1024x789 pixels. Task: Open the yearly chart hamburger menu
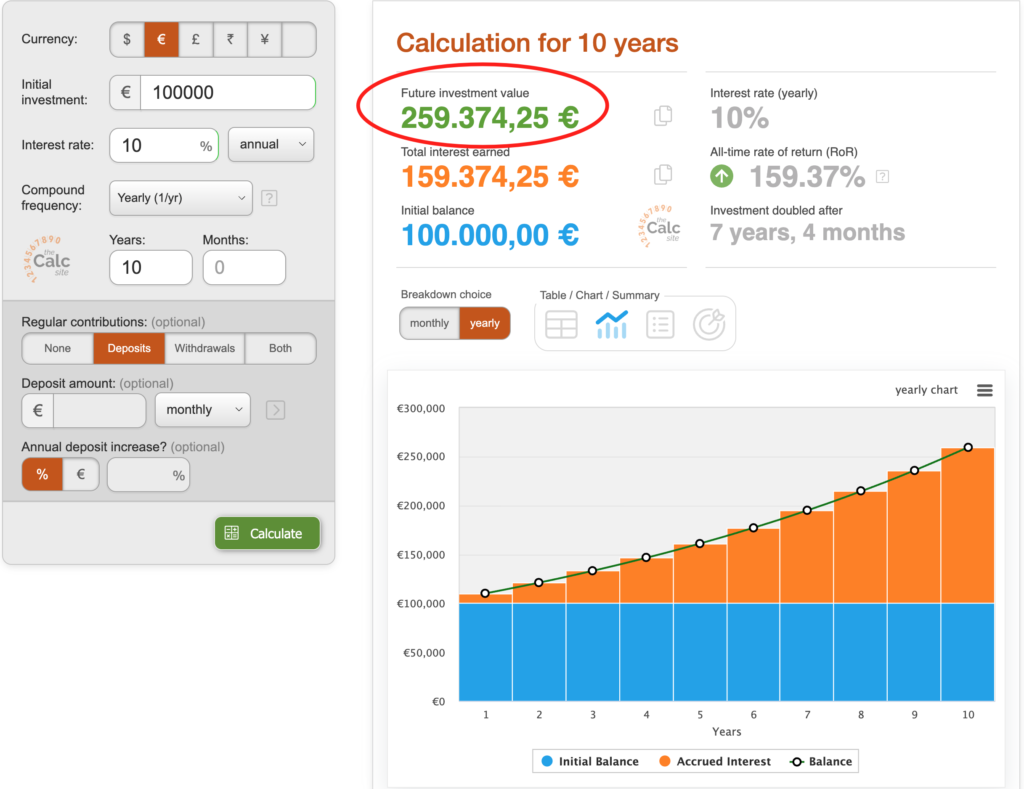985,390
